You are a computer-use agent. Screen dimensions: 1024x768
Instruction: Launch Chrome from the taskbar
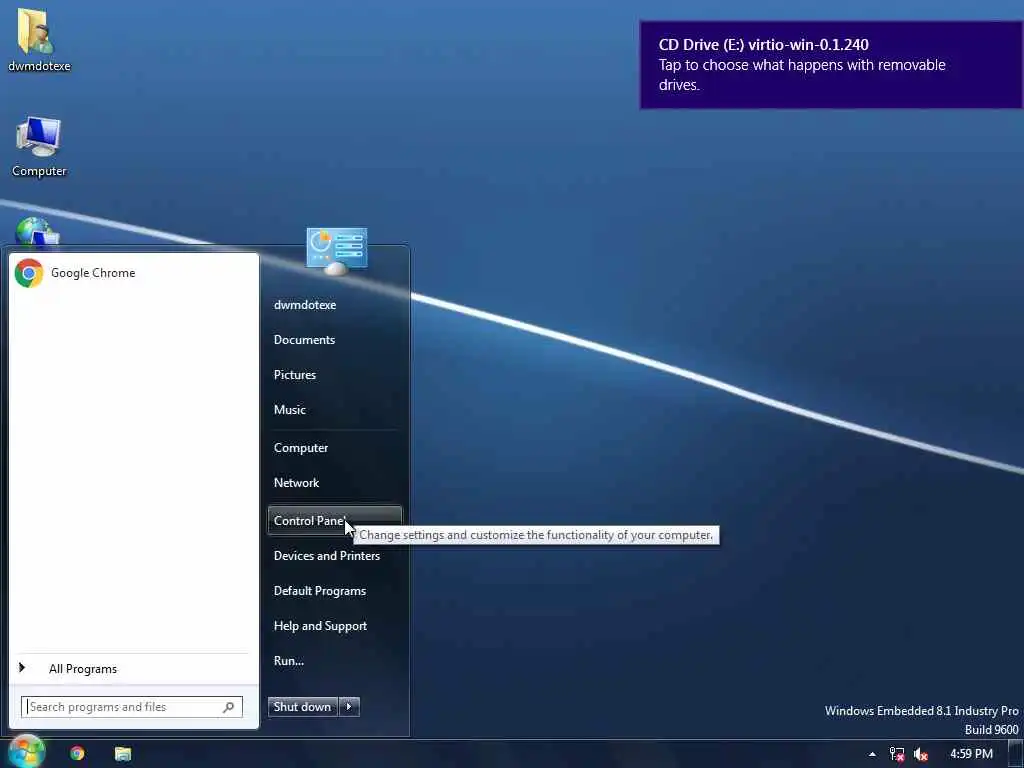(78, 754)
